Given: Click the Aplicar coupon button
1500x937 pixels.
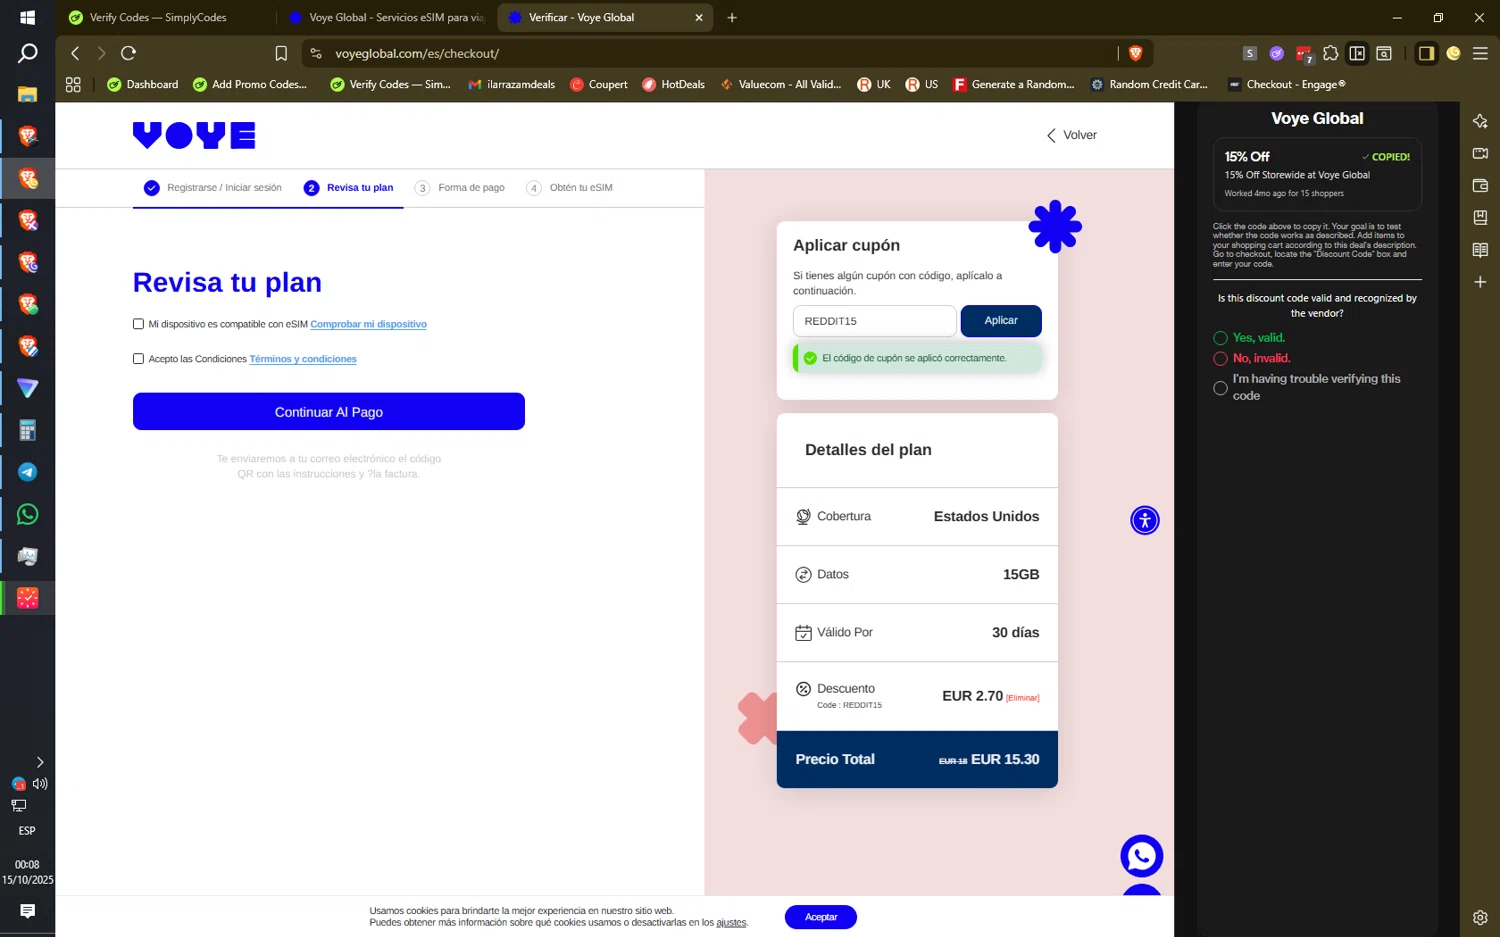Looking at the screenshot, I should pyautogui.click(x=1001, y=321).
